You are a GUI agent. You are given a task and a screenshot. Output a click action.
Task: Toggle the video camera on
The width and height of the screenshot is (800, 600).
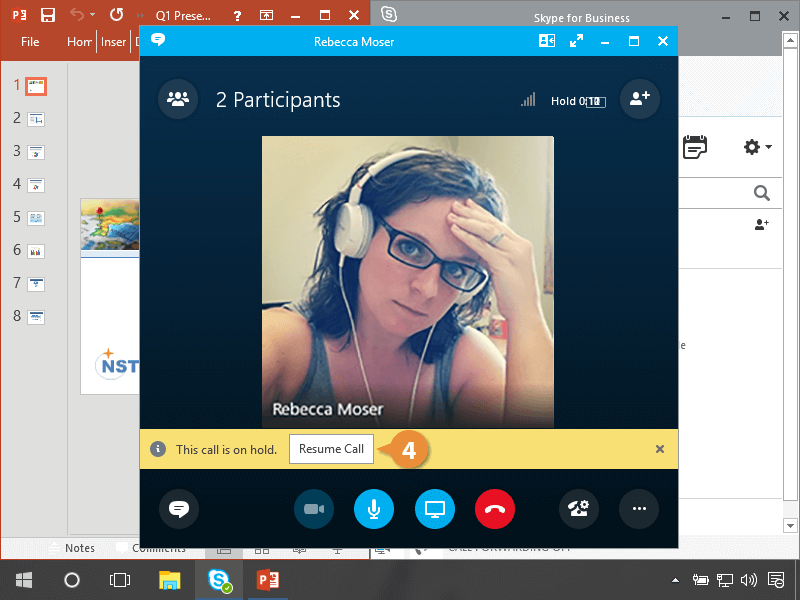pyautogui.click(x=314, y=509)
